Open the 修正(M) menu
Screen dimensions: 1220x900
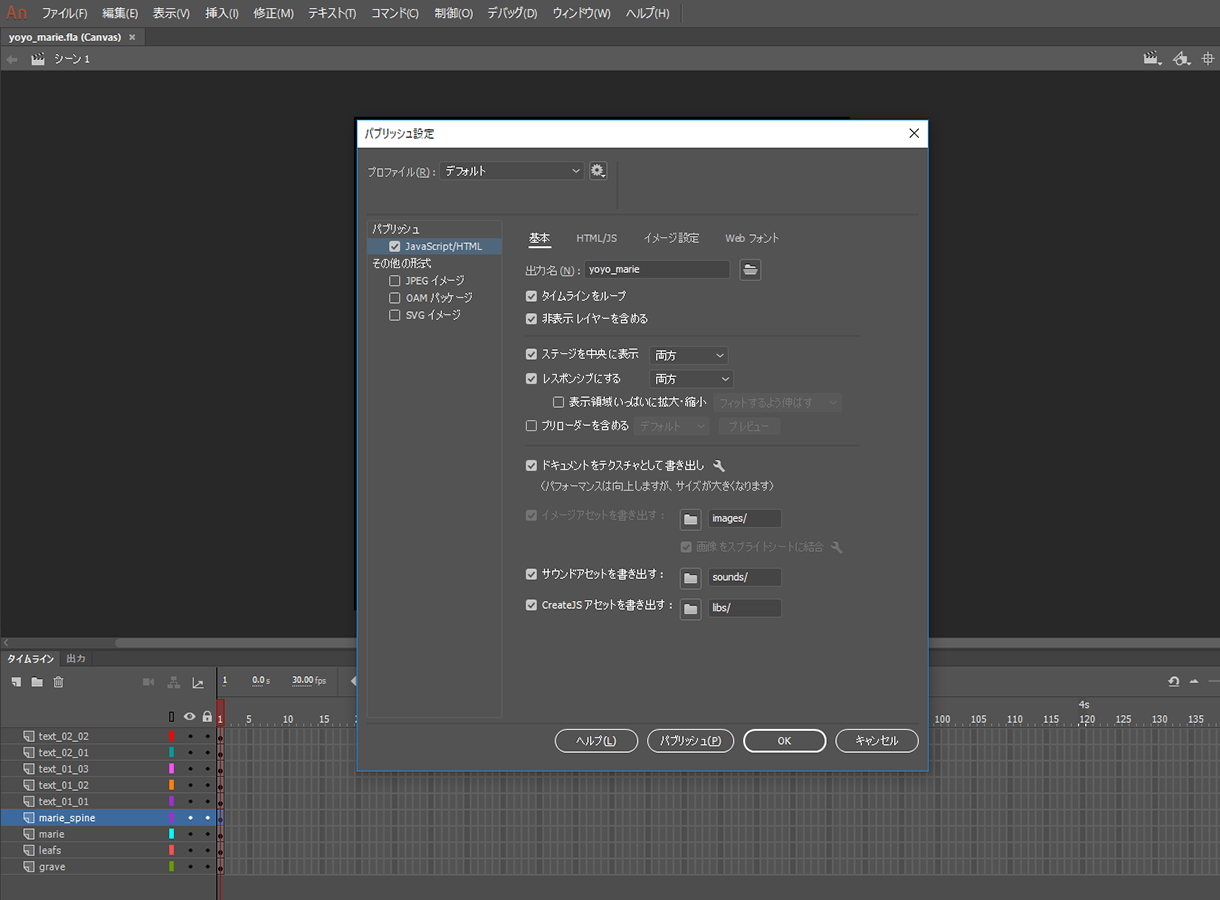(273, 13)
